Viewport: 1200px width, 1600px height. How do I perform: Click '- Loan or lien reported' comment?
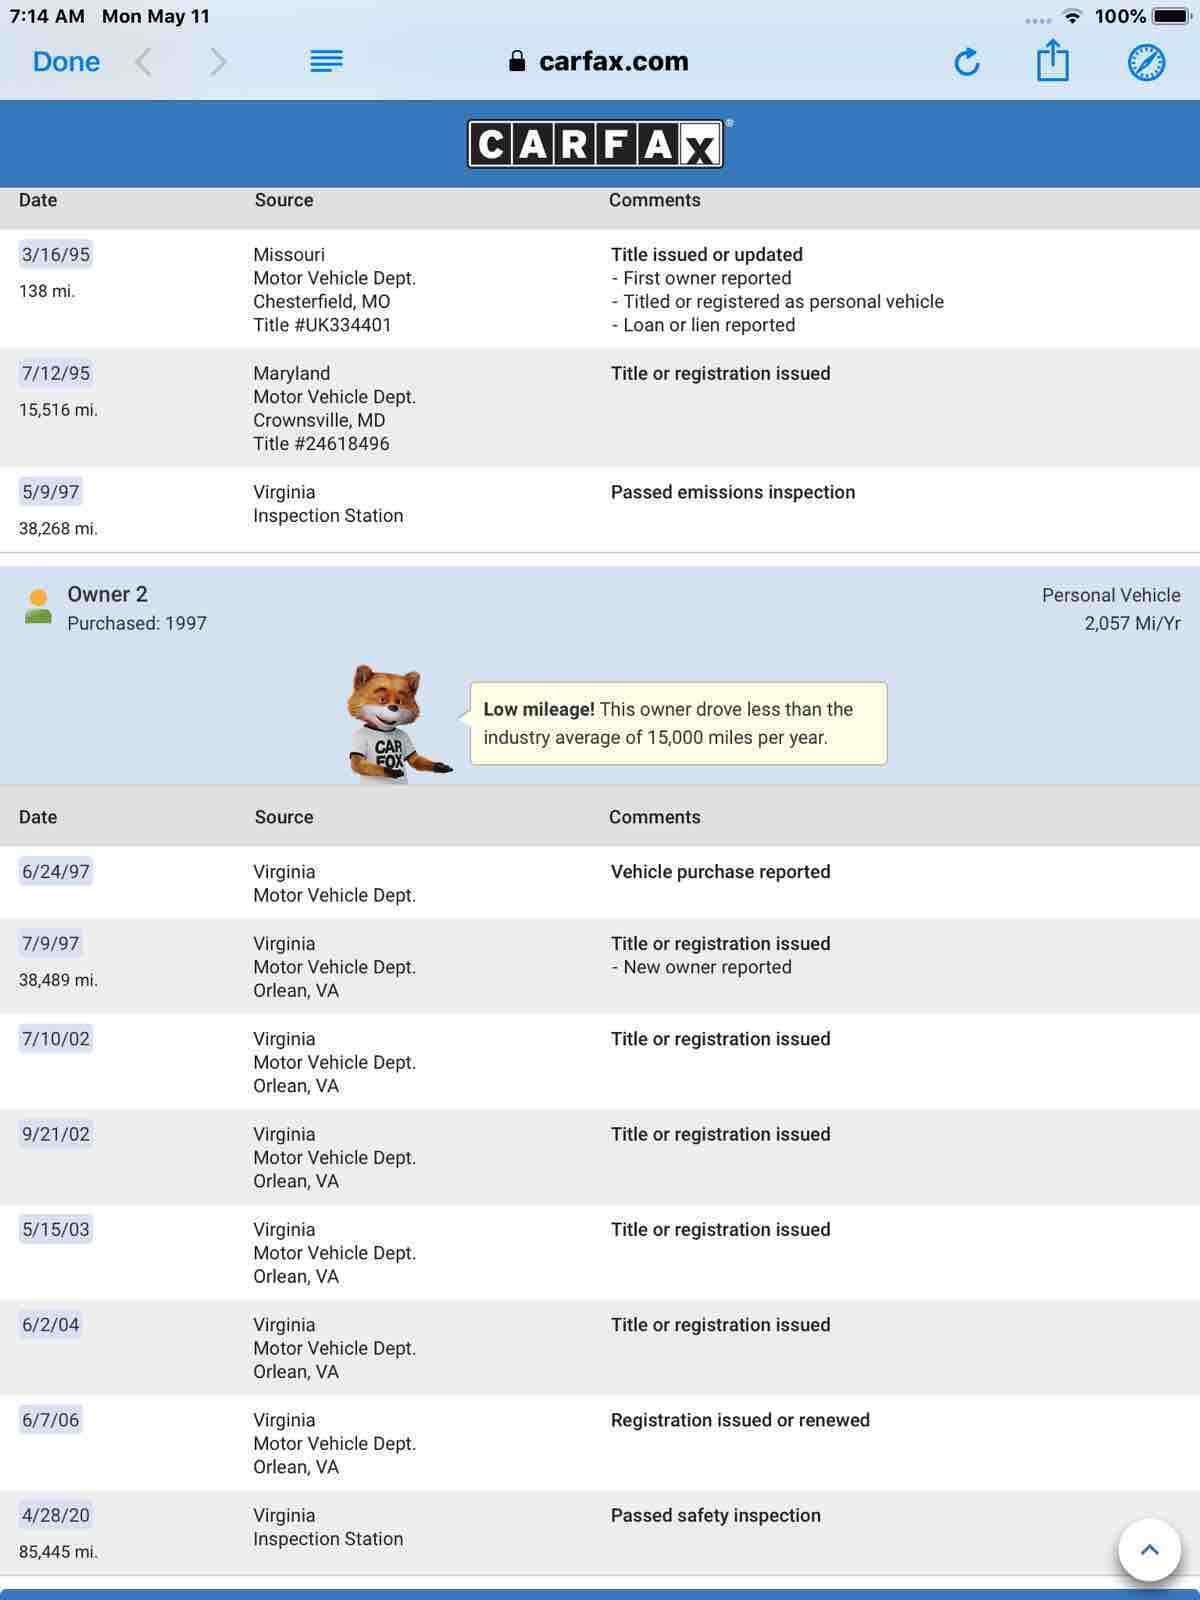pos(703,325)
